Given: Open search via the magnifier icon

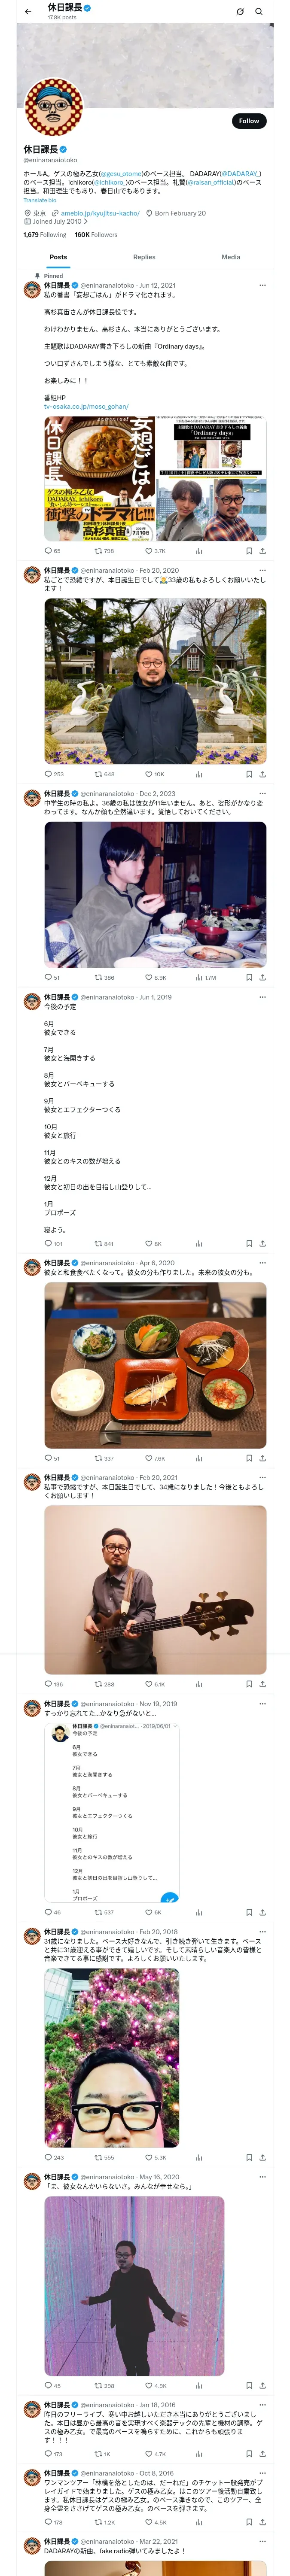Looking at the screenshot, I should 259,11.
